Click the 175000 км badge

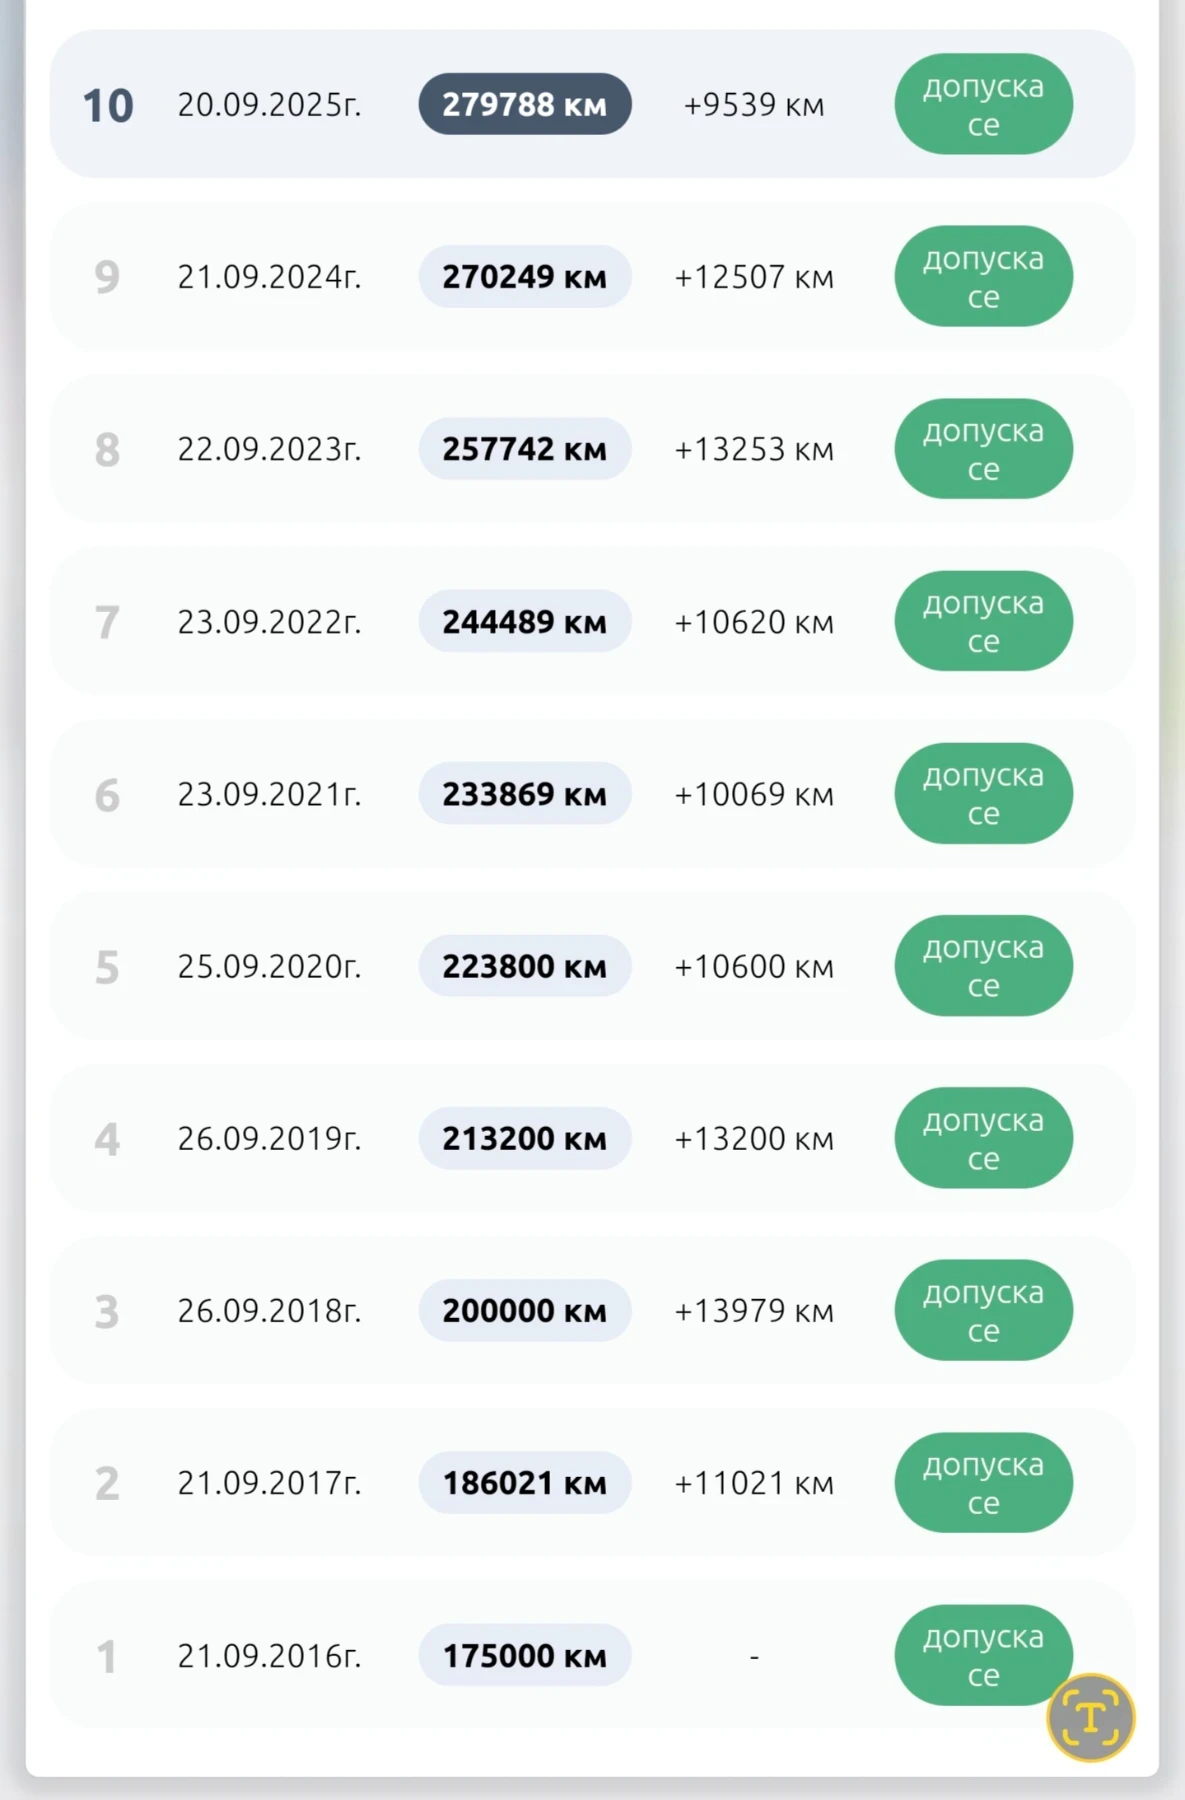pyautogui.click(x=524, y=1656)
